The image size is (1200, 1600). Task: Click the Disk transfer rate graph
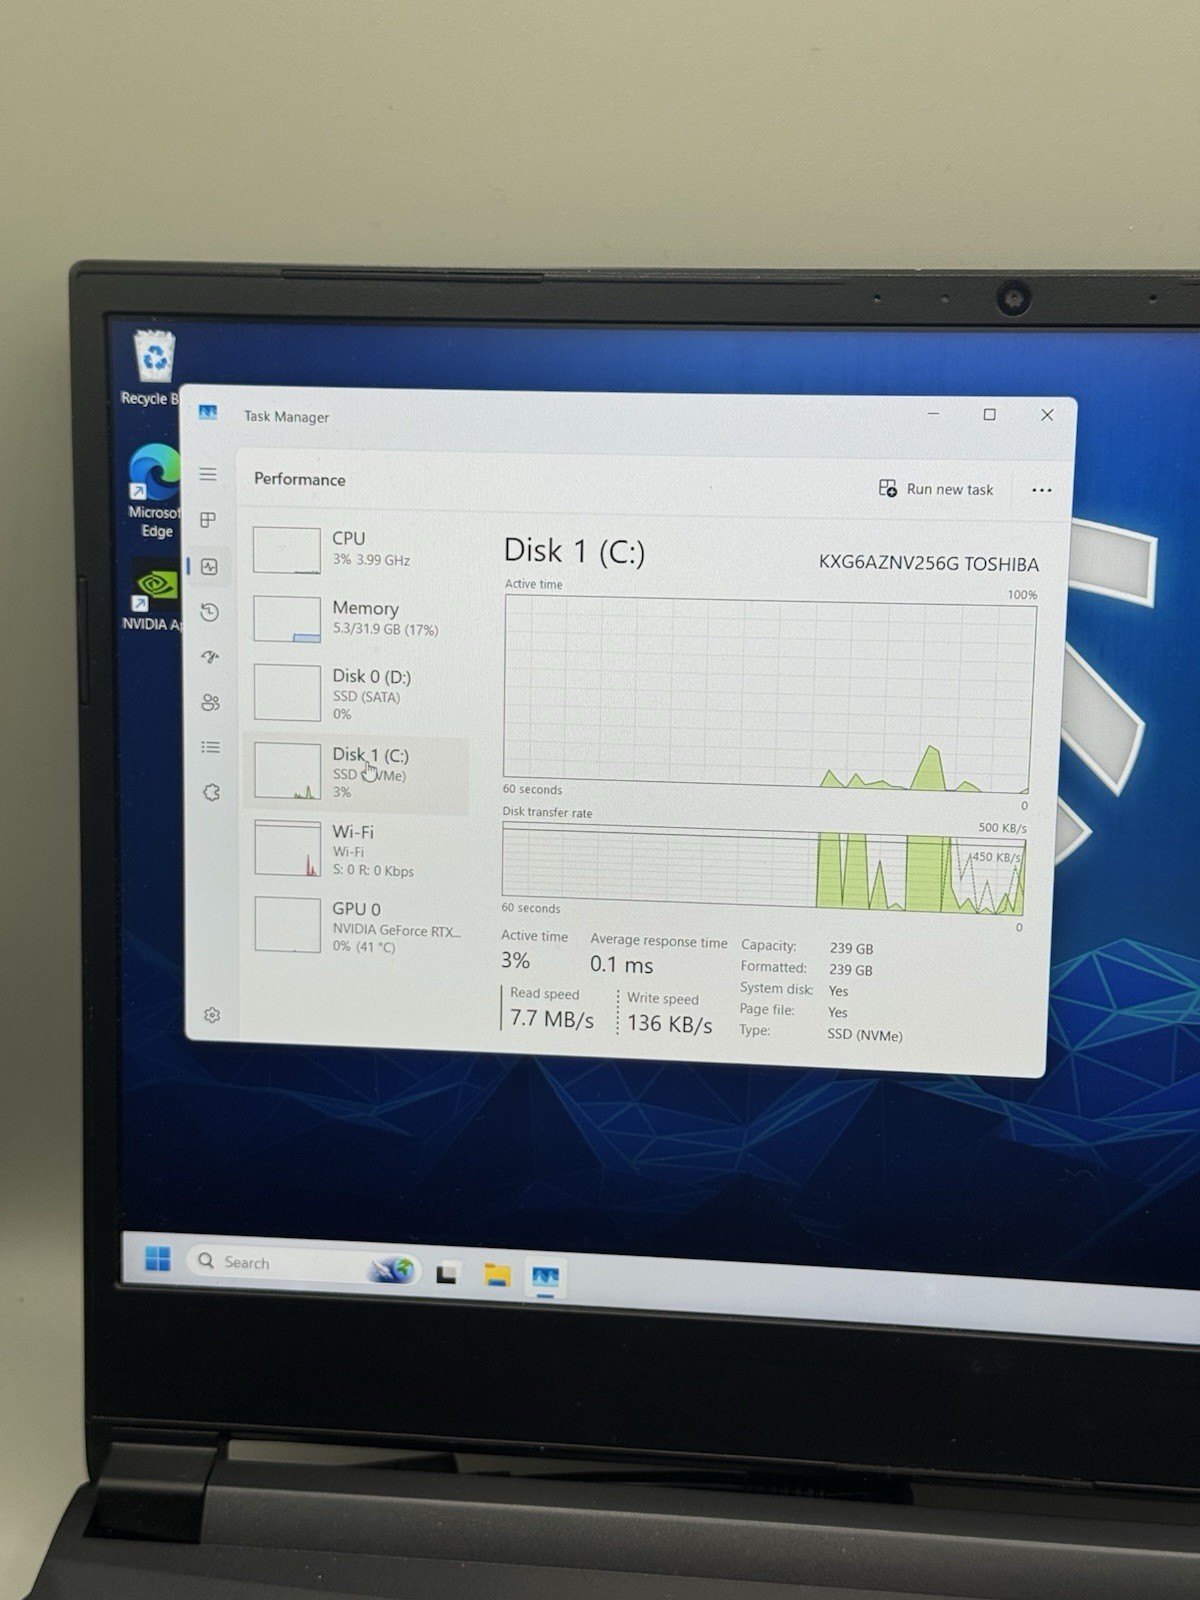point(763,870)
